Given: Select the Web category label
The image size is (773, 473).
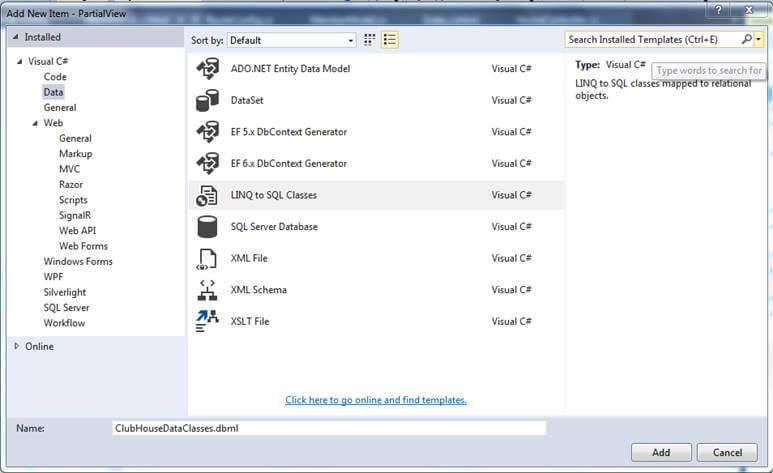Looking at the screenshot, I should 53,123.
